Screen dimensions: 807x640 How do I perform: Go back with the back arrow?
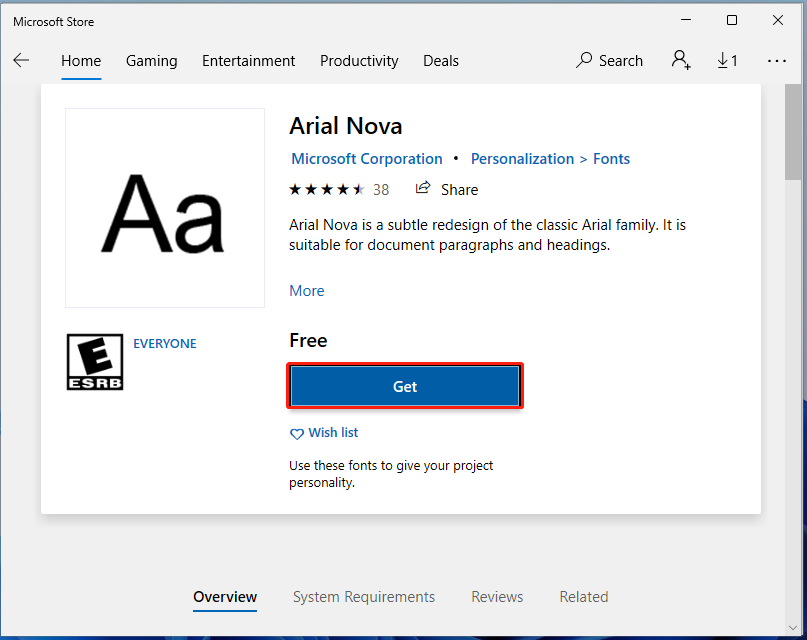[x=21, y=60]
